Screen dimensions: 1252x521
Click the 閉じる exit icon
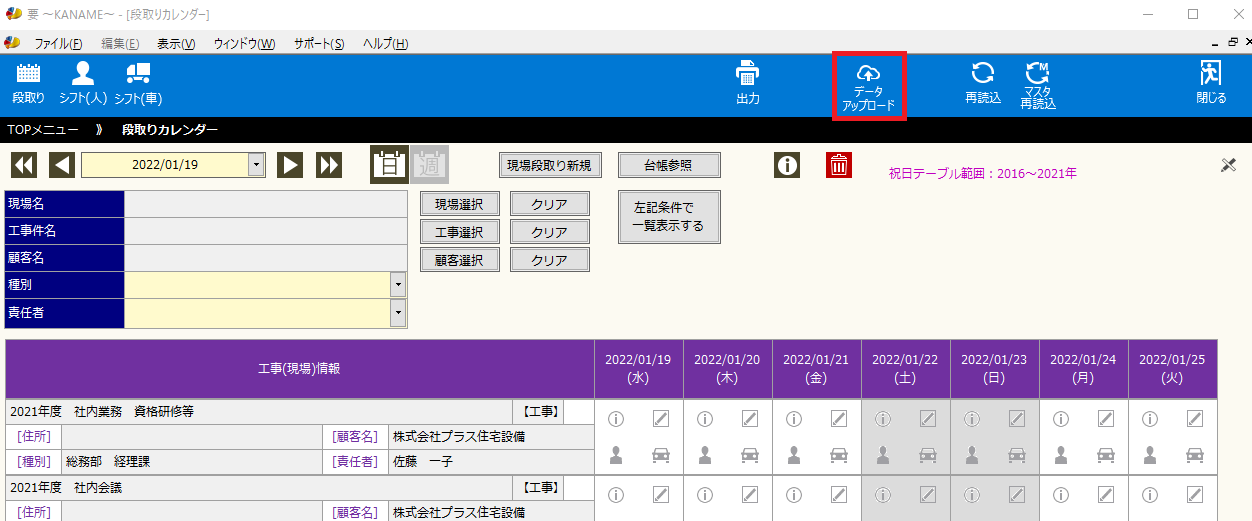coord(1210,73)
